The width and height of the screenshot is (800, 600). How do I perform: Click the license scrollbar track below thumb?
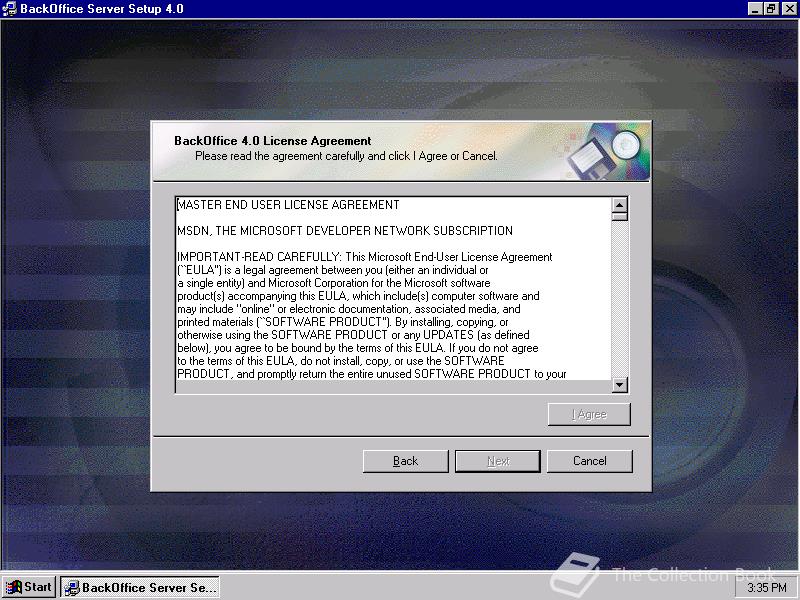tap(619, 299)
